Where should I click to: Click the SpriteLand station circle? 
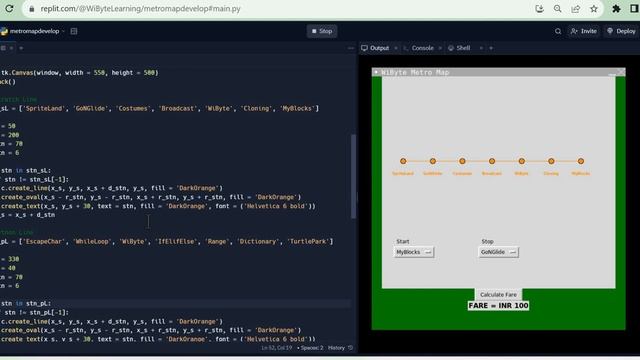coord(403,161)
